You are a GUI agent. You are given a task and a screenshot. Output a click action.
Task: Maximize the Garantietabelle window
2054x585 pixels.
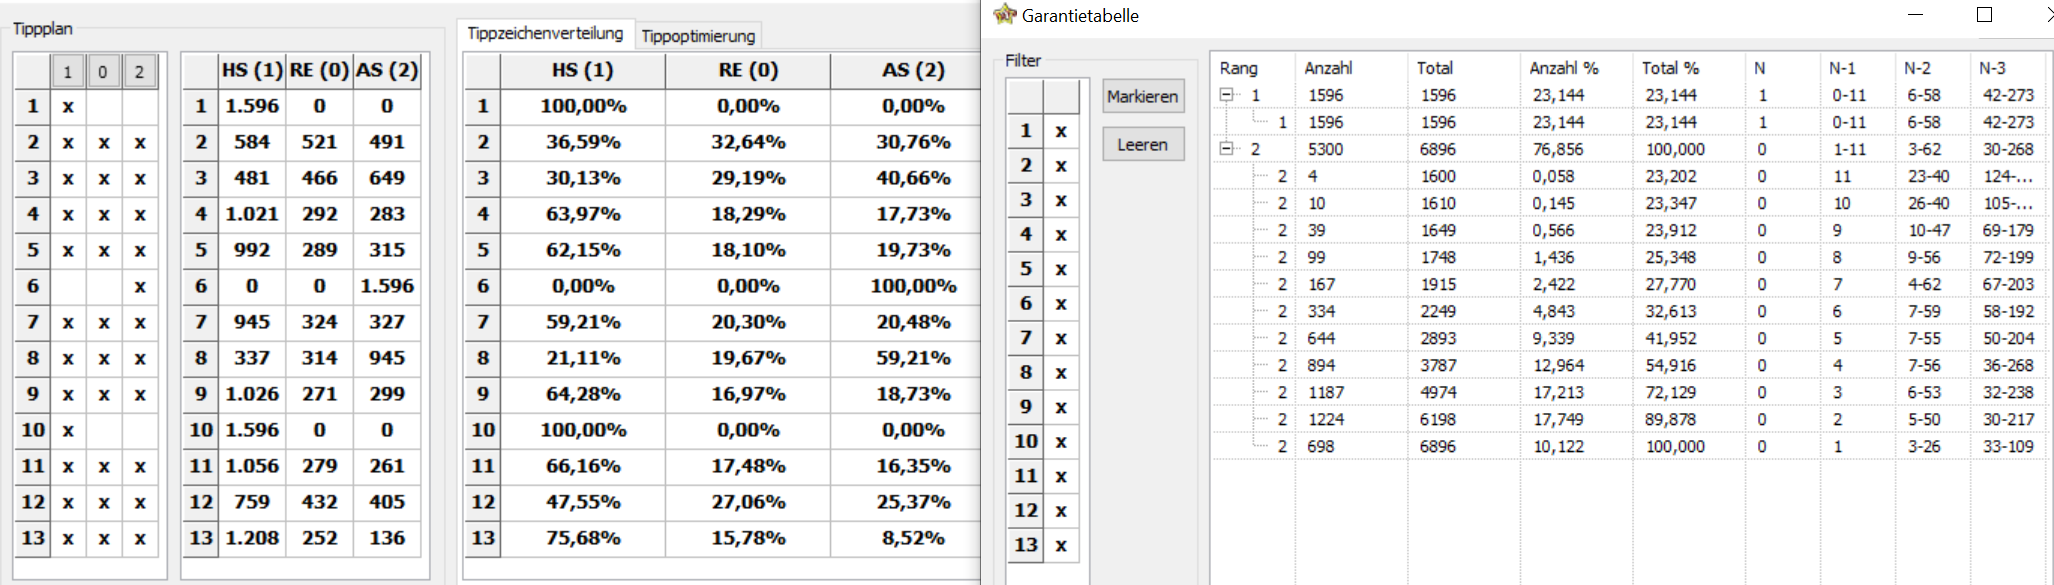1984,14
